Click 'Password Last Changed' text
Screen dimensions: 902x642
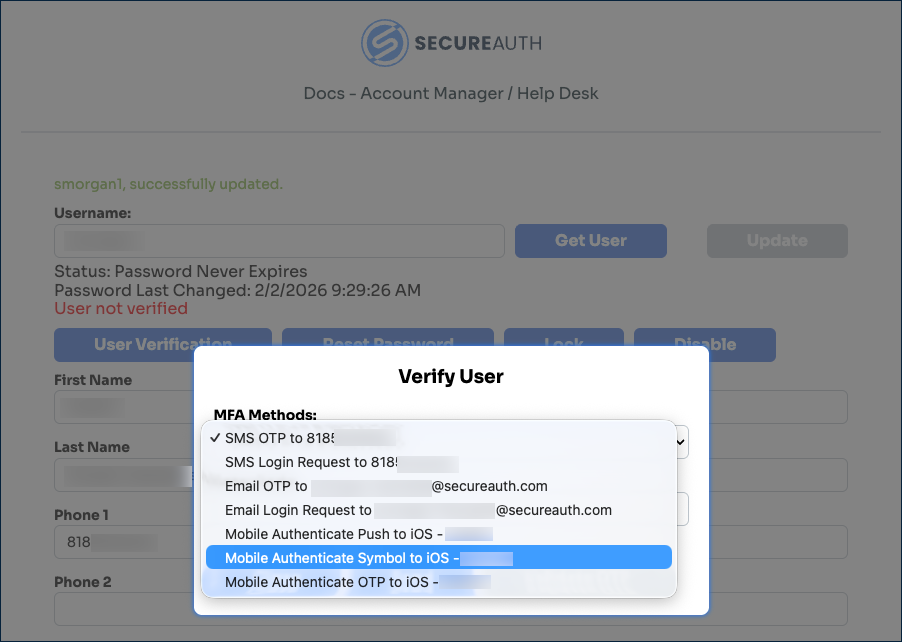point(238,291)
